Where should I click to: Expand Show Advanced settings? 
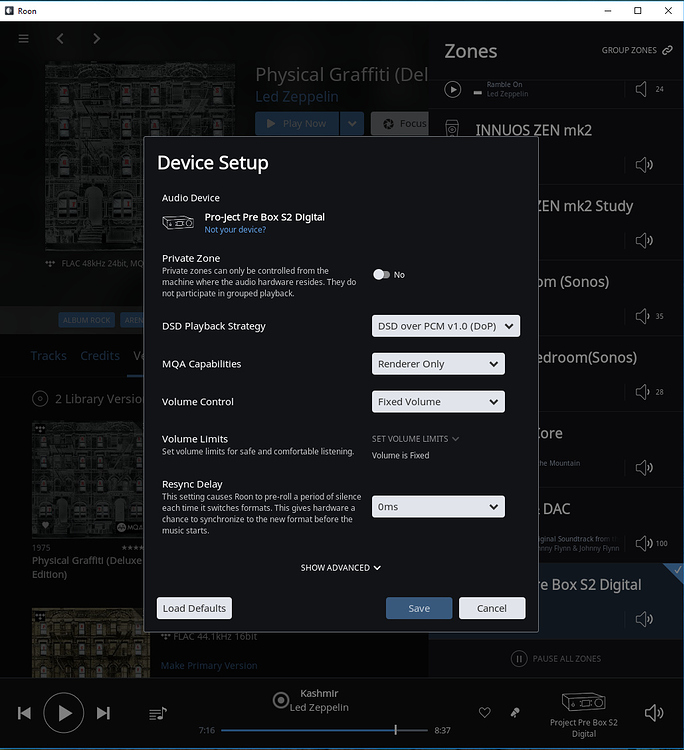coord(341,568)
